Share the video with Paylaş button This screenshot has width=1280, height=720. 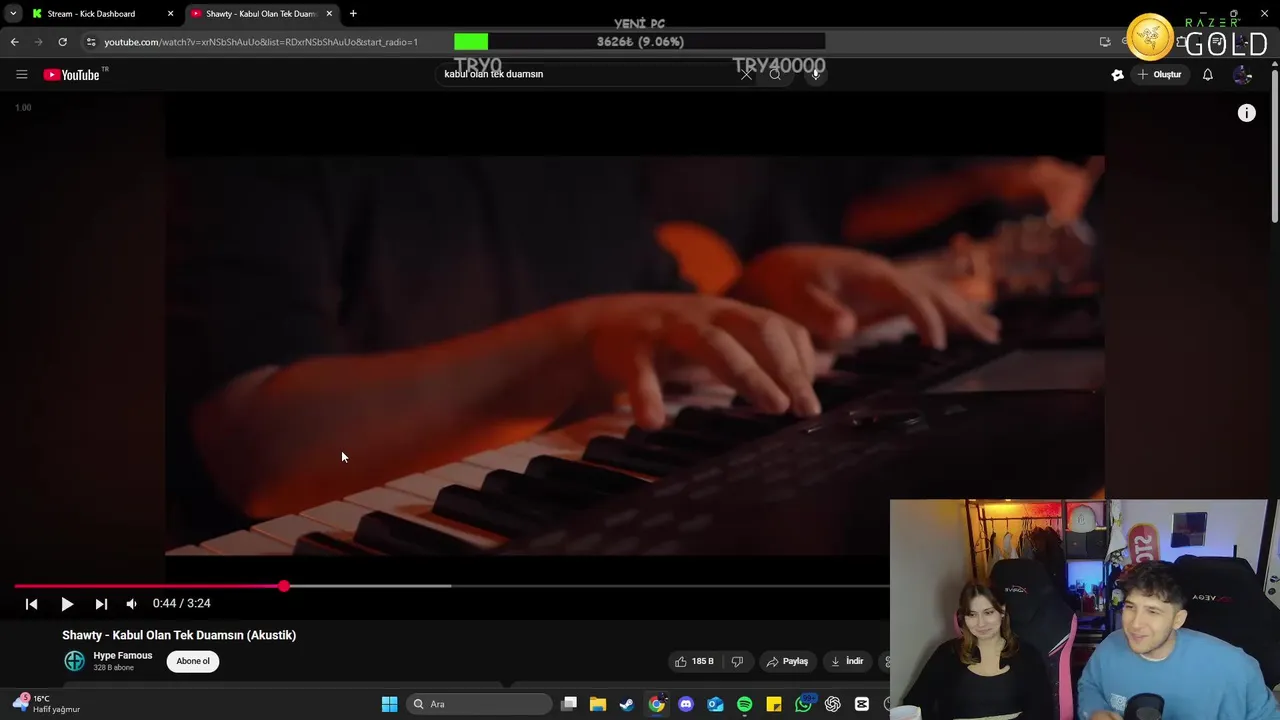click(787, 661)
